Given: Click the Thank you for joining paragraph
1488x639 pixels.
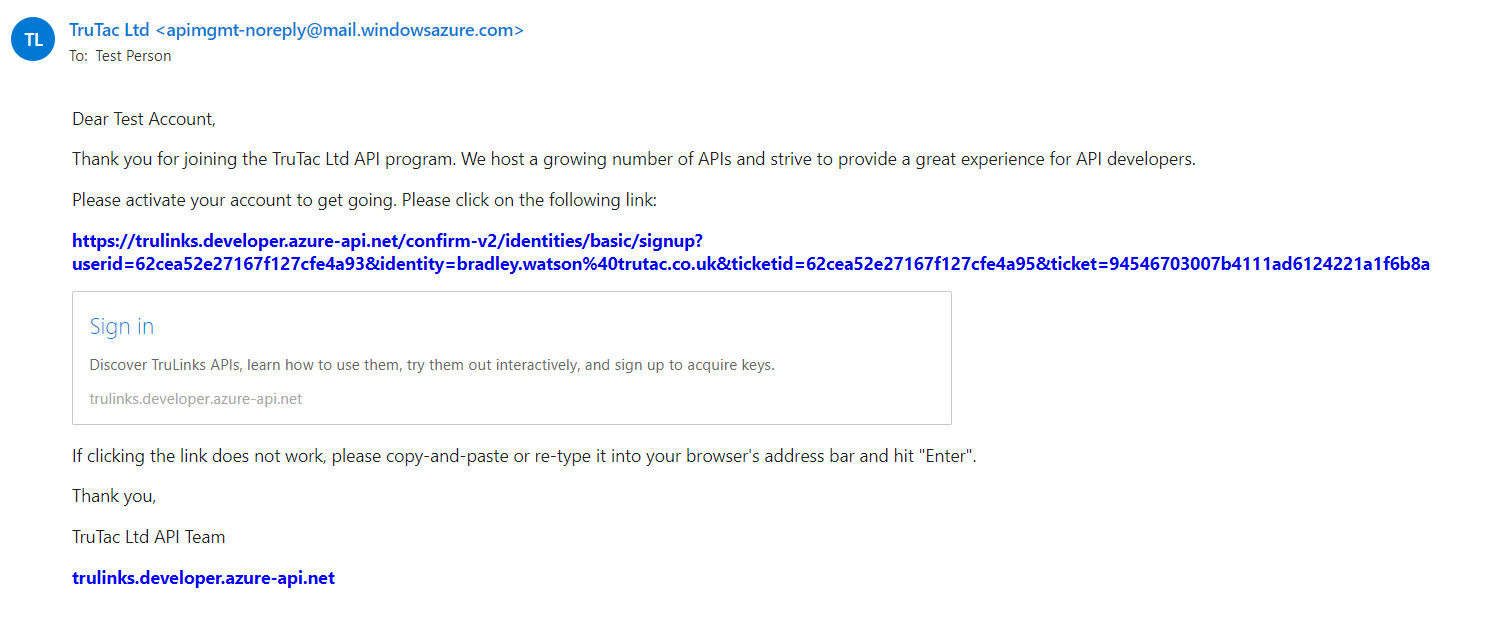Looking at the screenshot, I should [634, 159].
